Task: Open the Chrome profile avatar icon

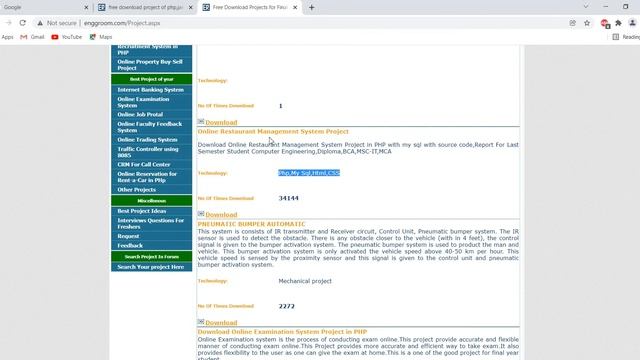Action: pos(632,23)
